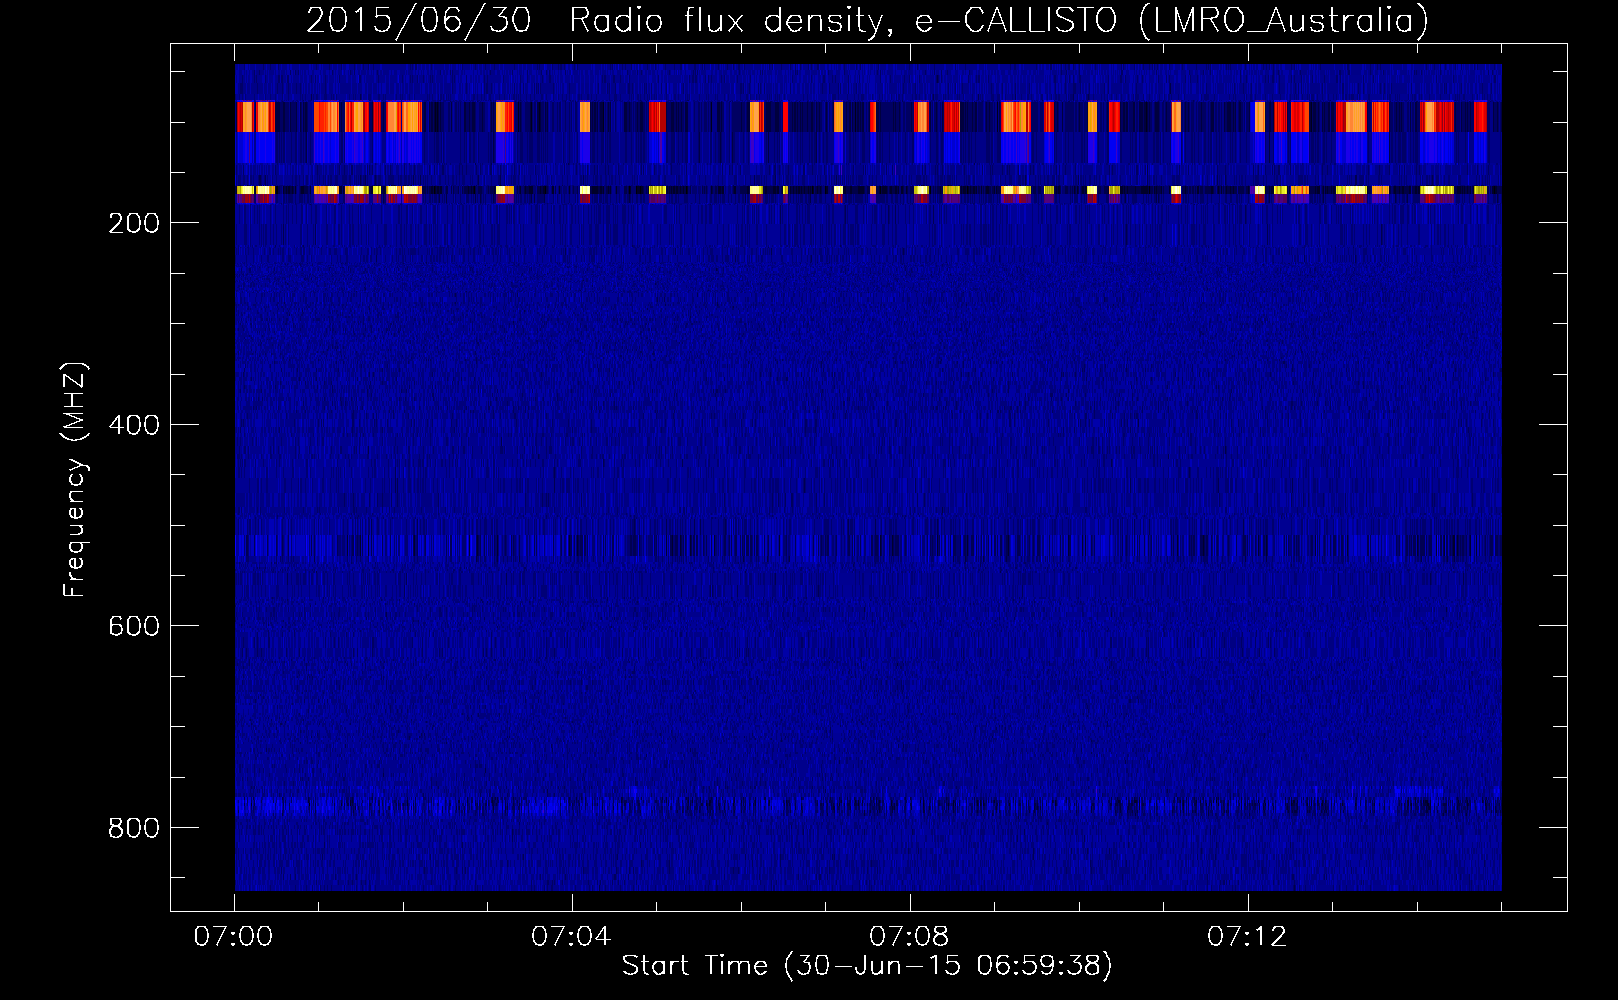This screenshot has height=1000, width=1618.
Task: Click the 07:04 time tick label
Action: [x=571, y=936]
